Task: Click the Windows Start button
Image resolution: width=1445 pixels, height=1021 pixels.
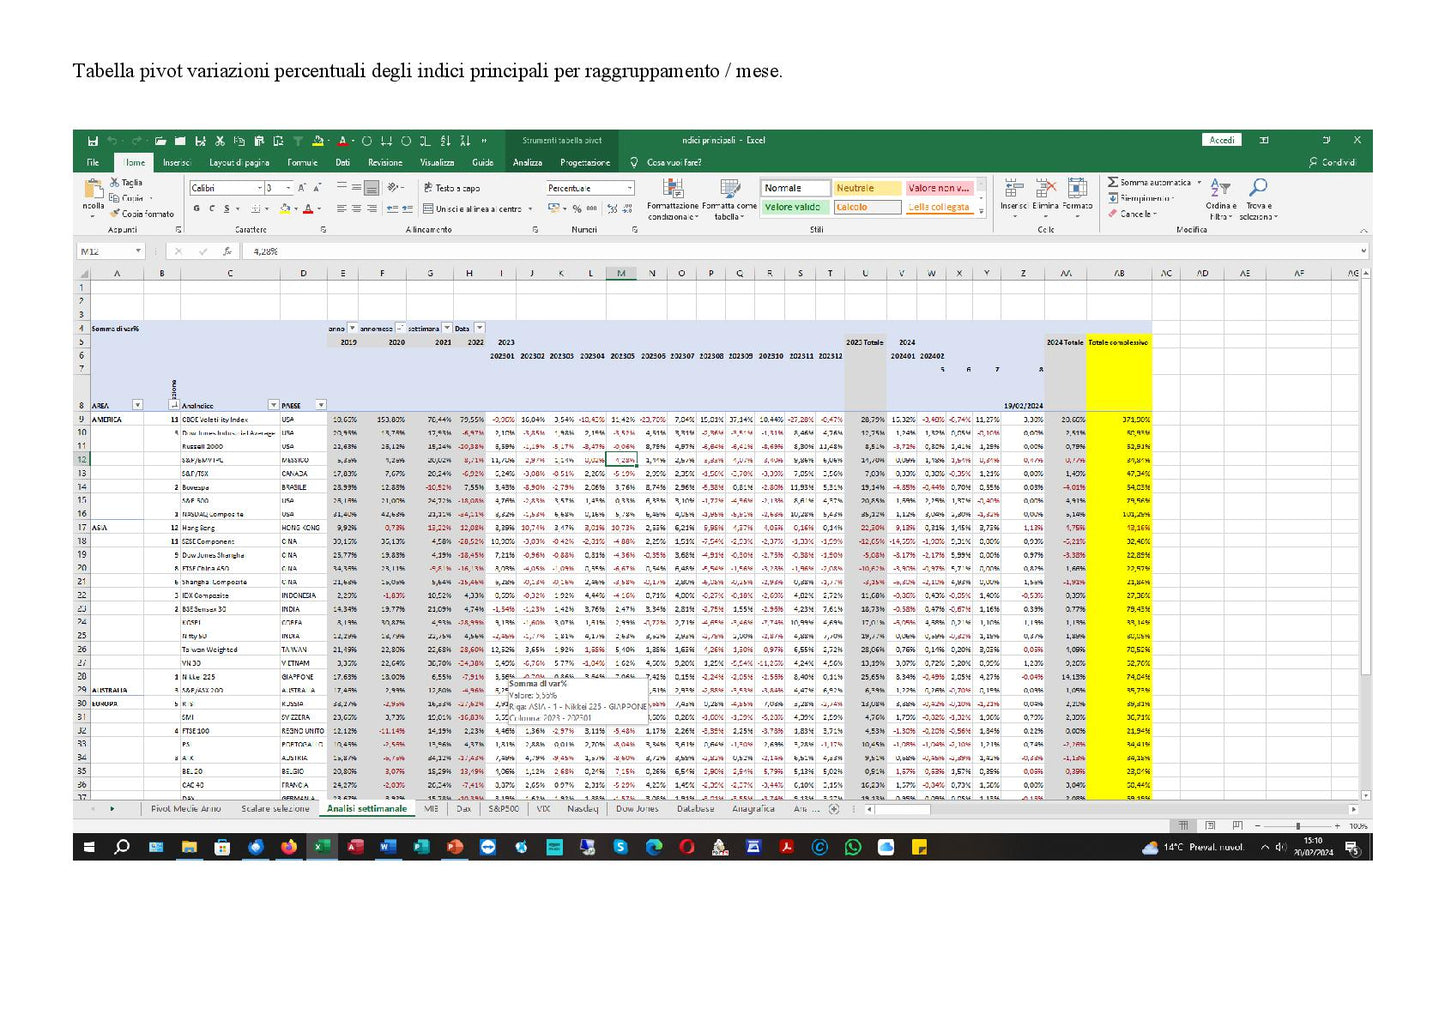Action: coord(89,847)
